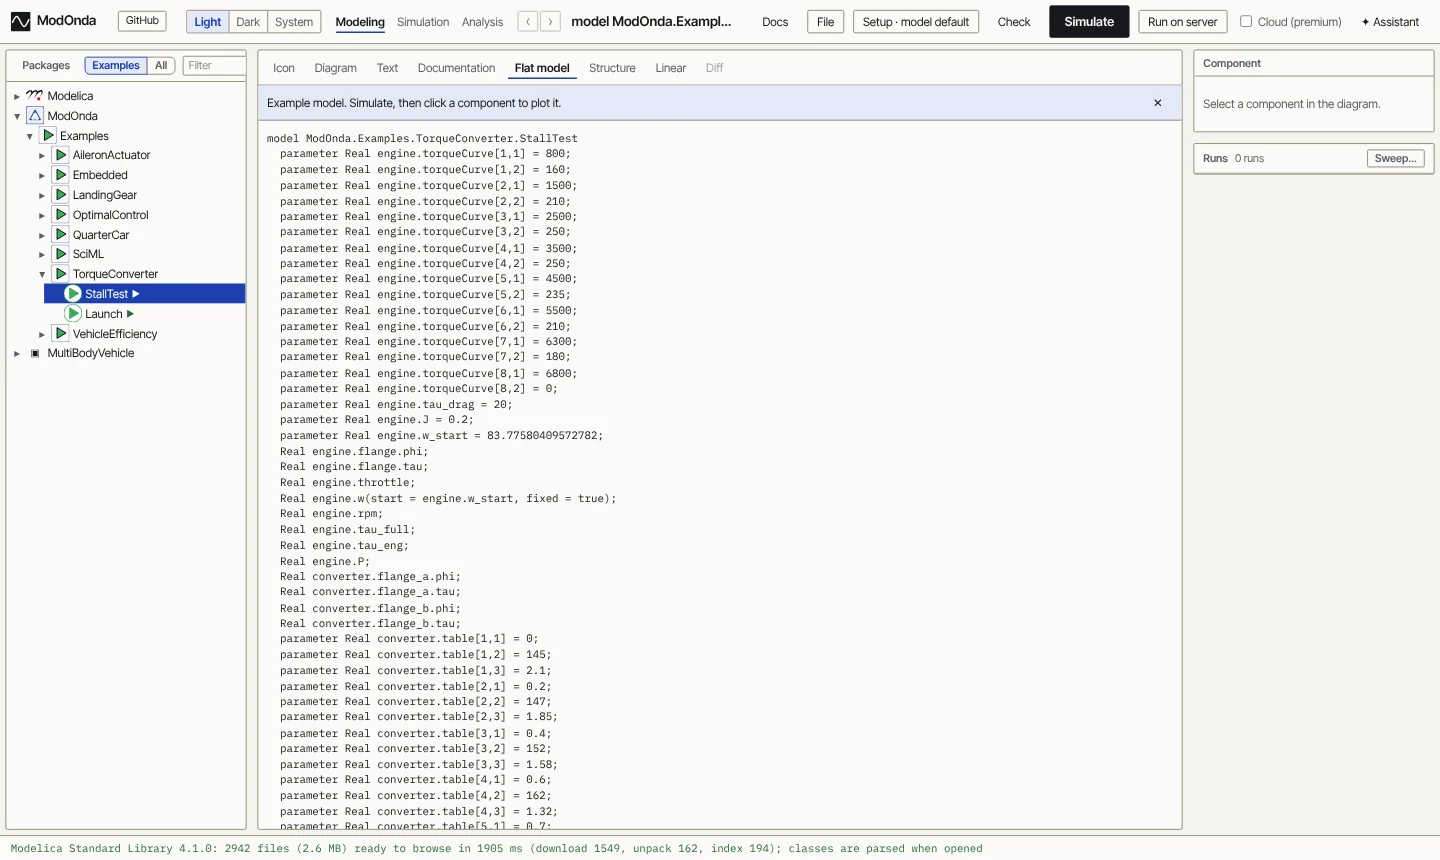
Task: Collapse the Examples tree node
Action: point(30,136)
